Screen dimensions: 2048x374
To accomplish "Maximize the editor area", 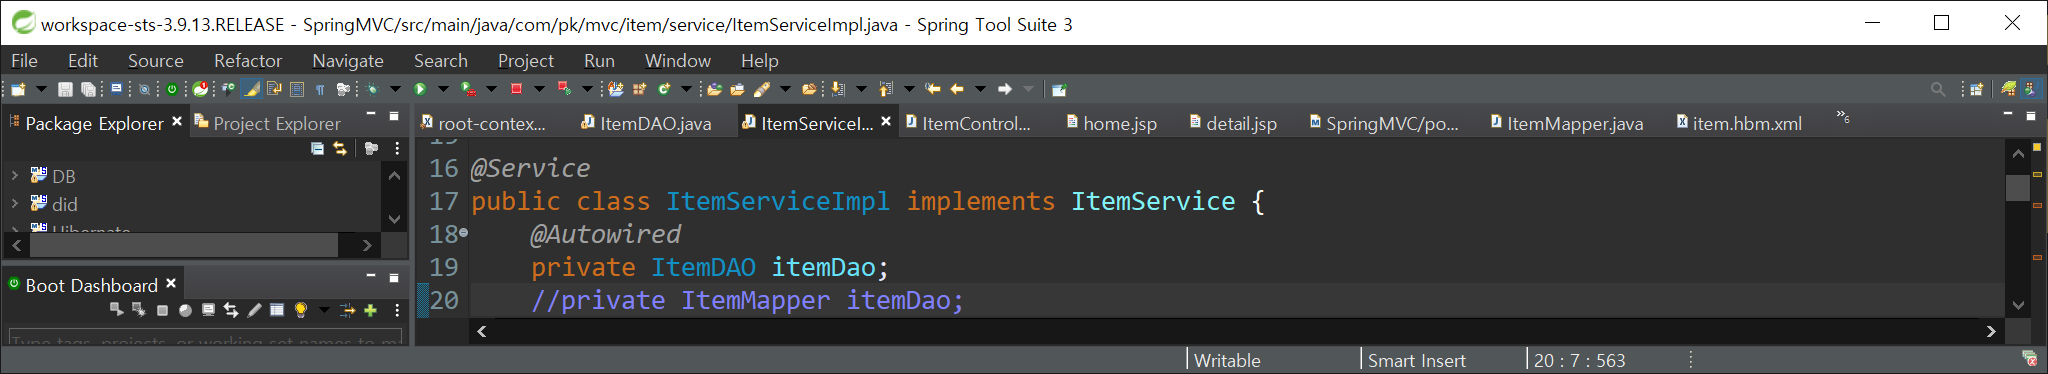I will [x=2031, y=116].
